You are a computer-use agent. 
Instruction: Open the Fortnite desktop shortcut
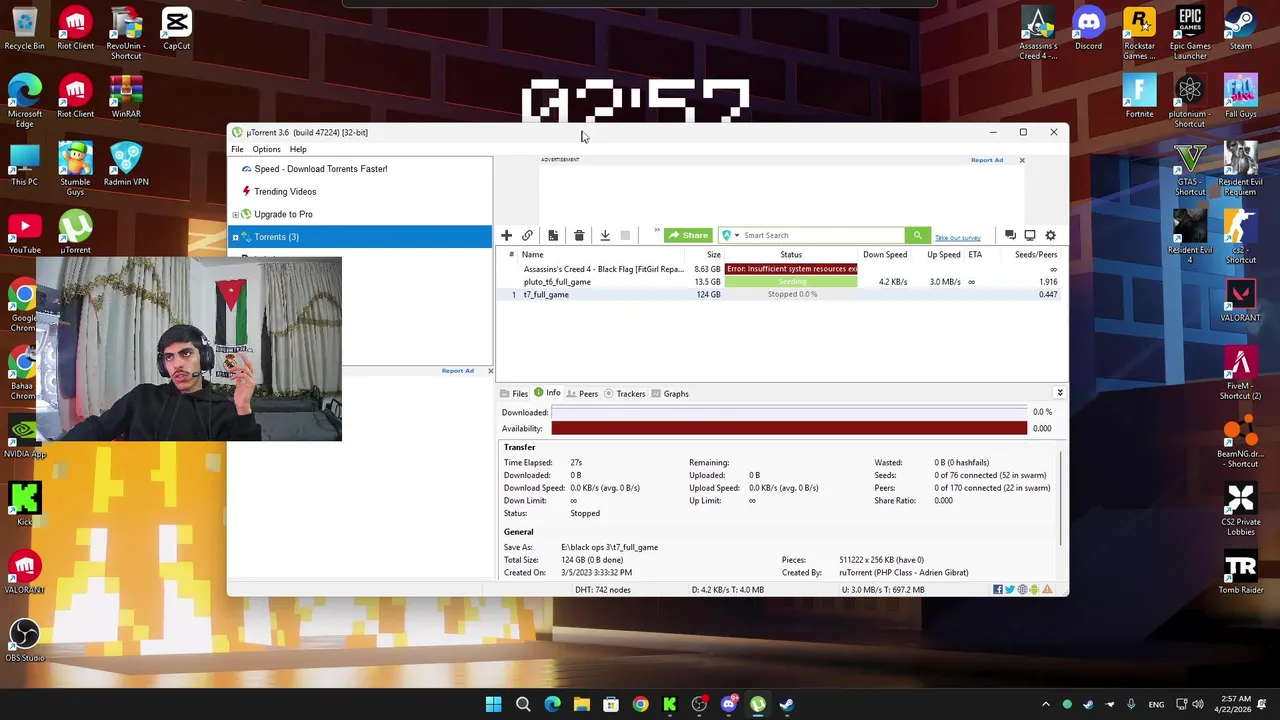click(x=1139, y=97)
